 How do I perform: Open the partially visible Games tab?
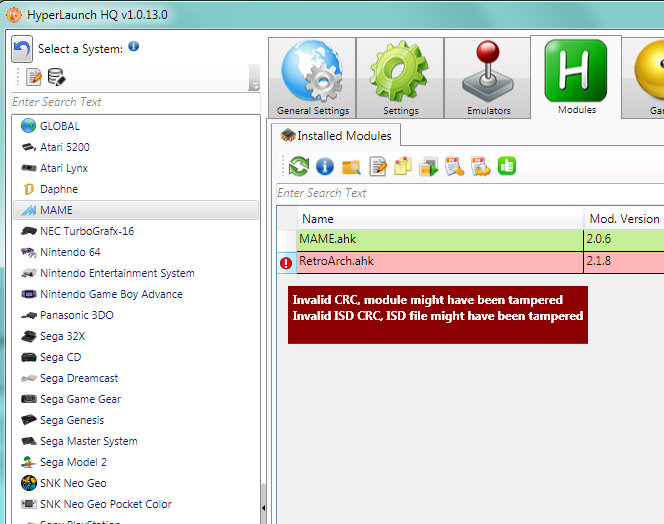click(x=644, y=78)
